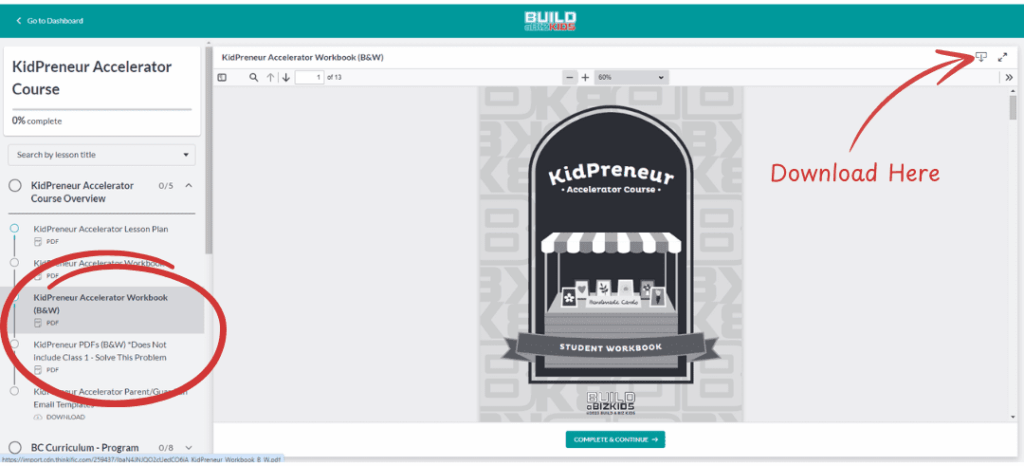Mark KidPreneur Accelerator Lesson Plan circle
This screenshot has width=1024, height=466.
(x=15, y=229)
